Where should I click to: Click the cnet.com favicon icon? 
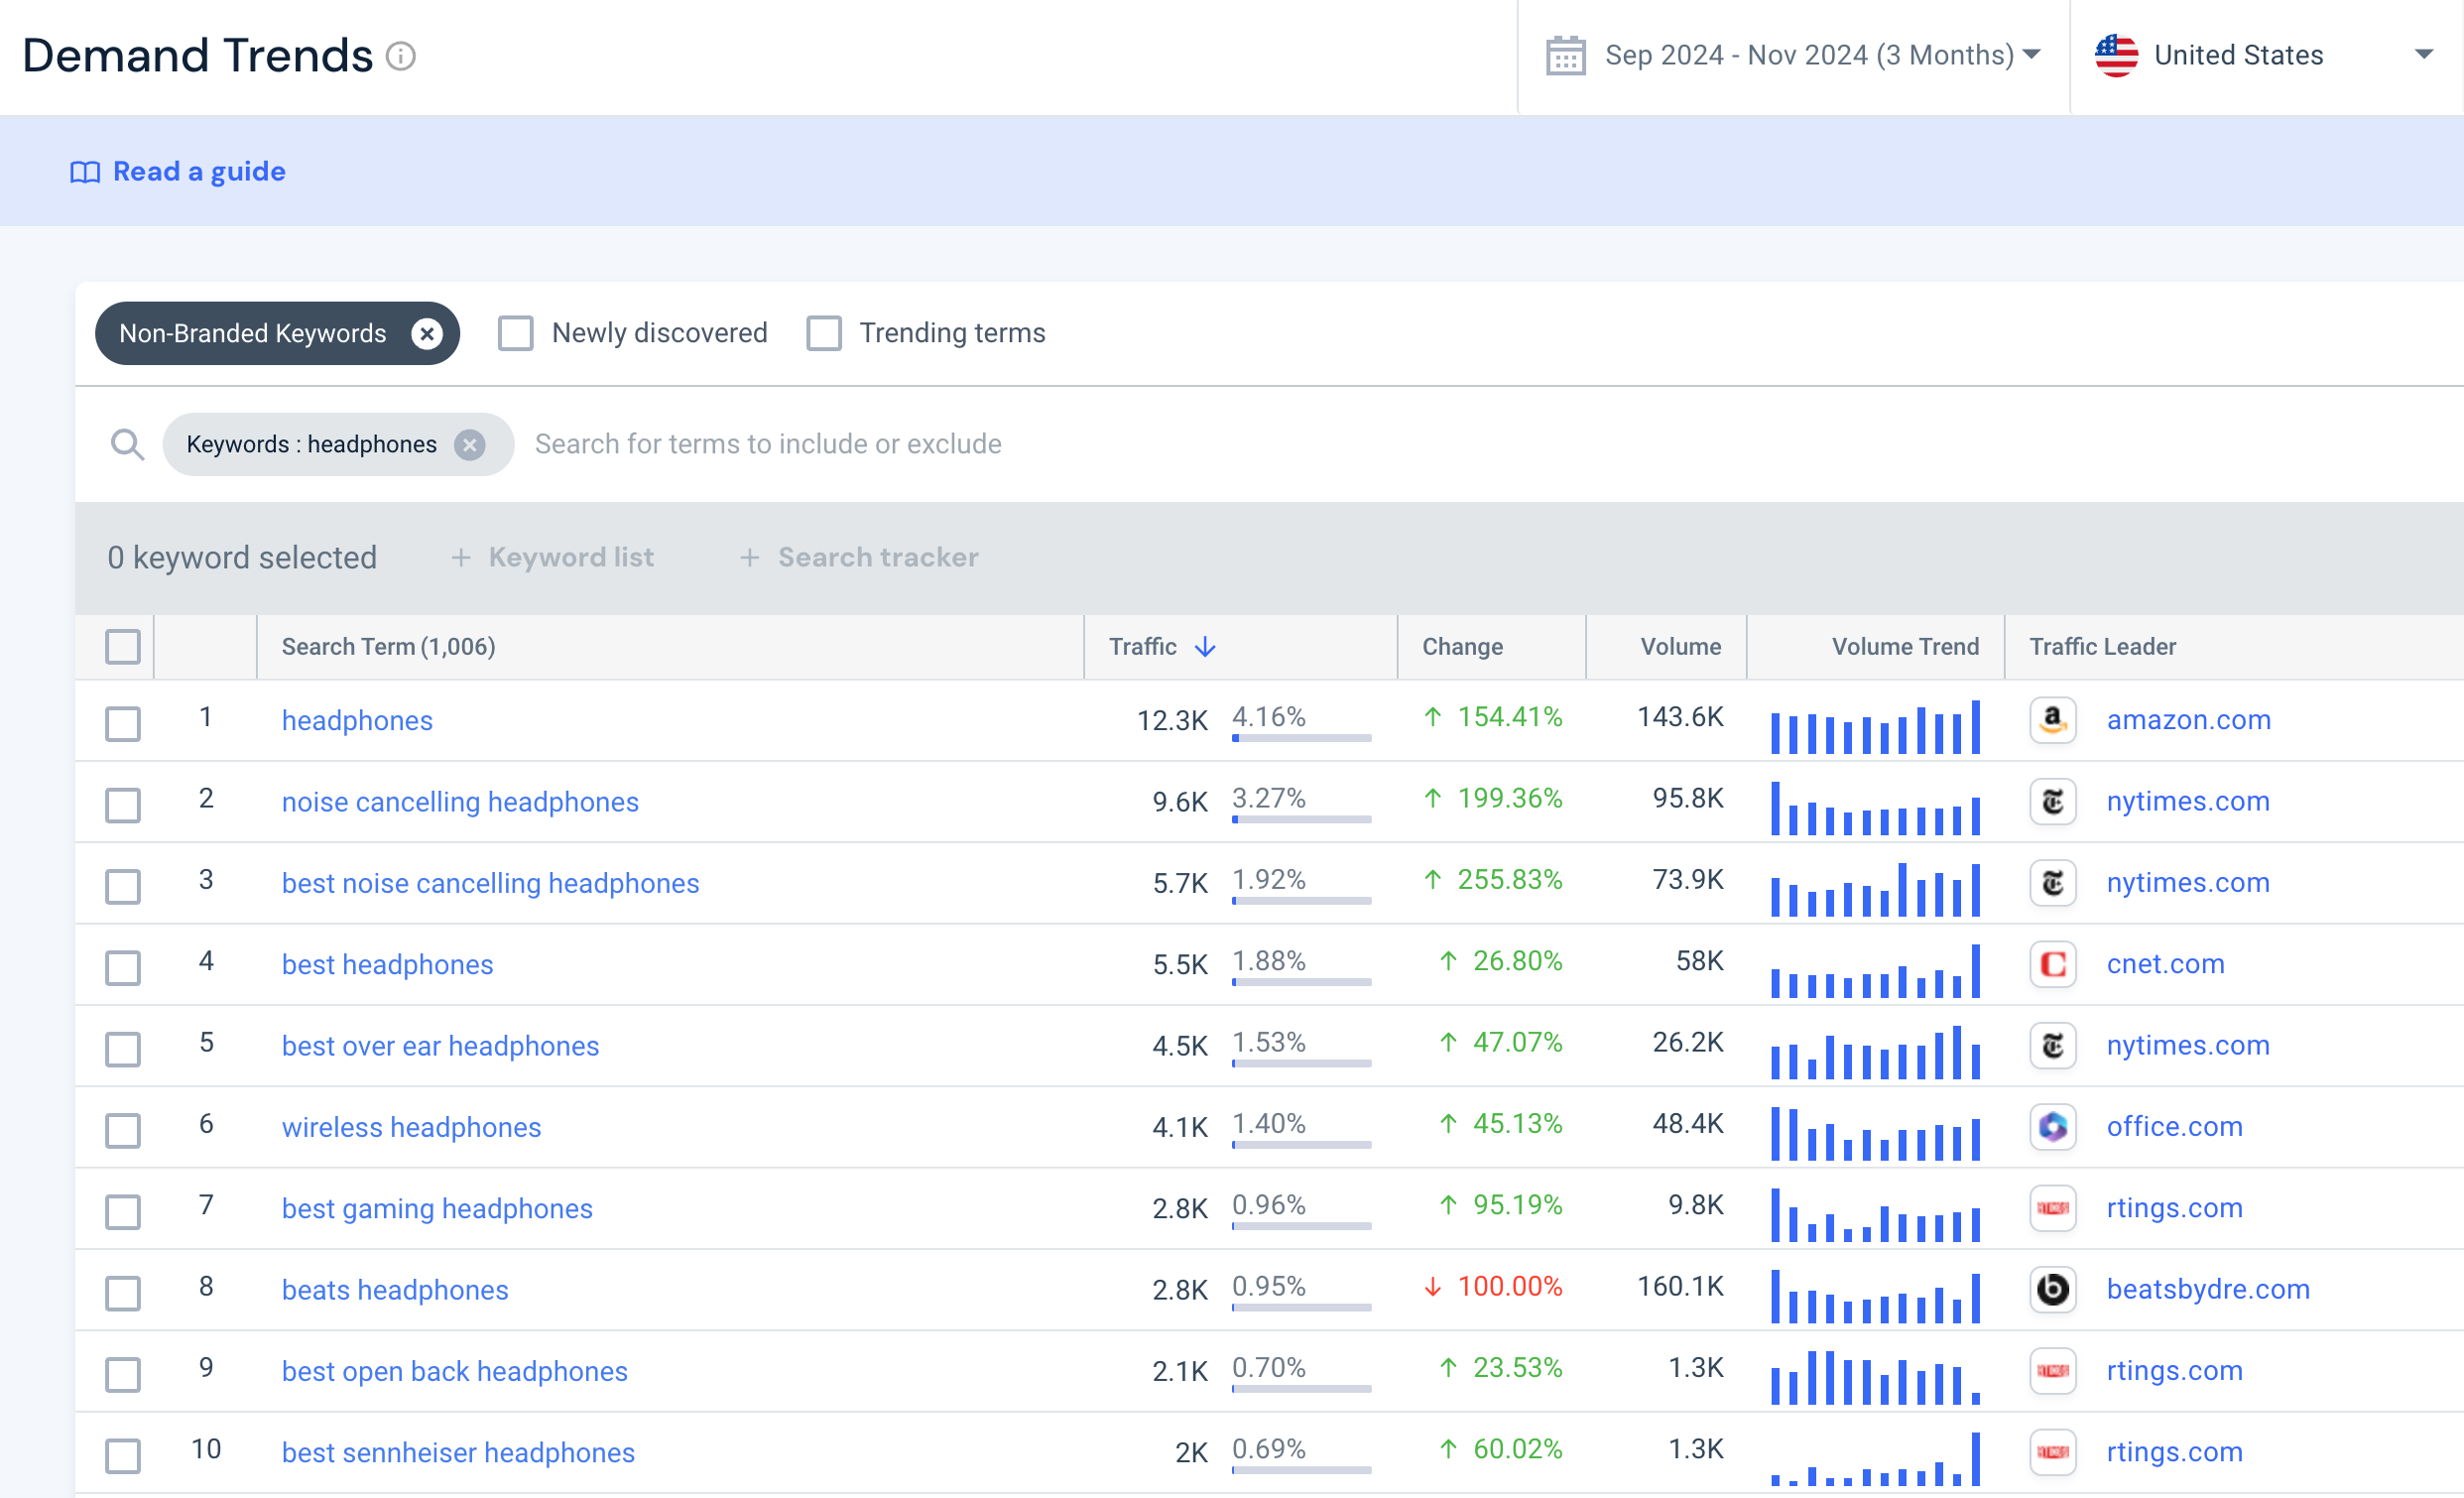click(x=2053, y=964)
